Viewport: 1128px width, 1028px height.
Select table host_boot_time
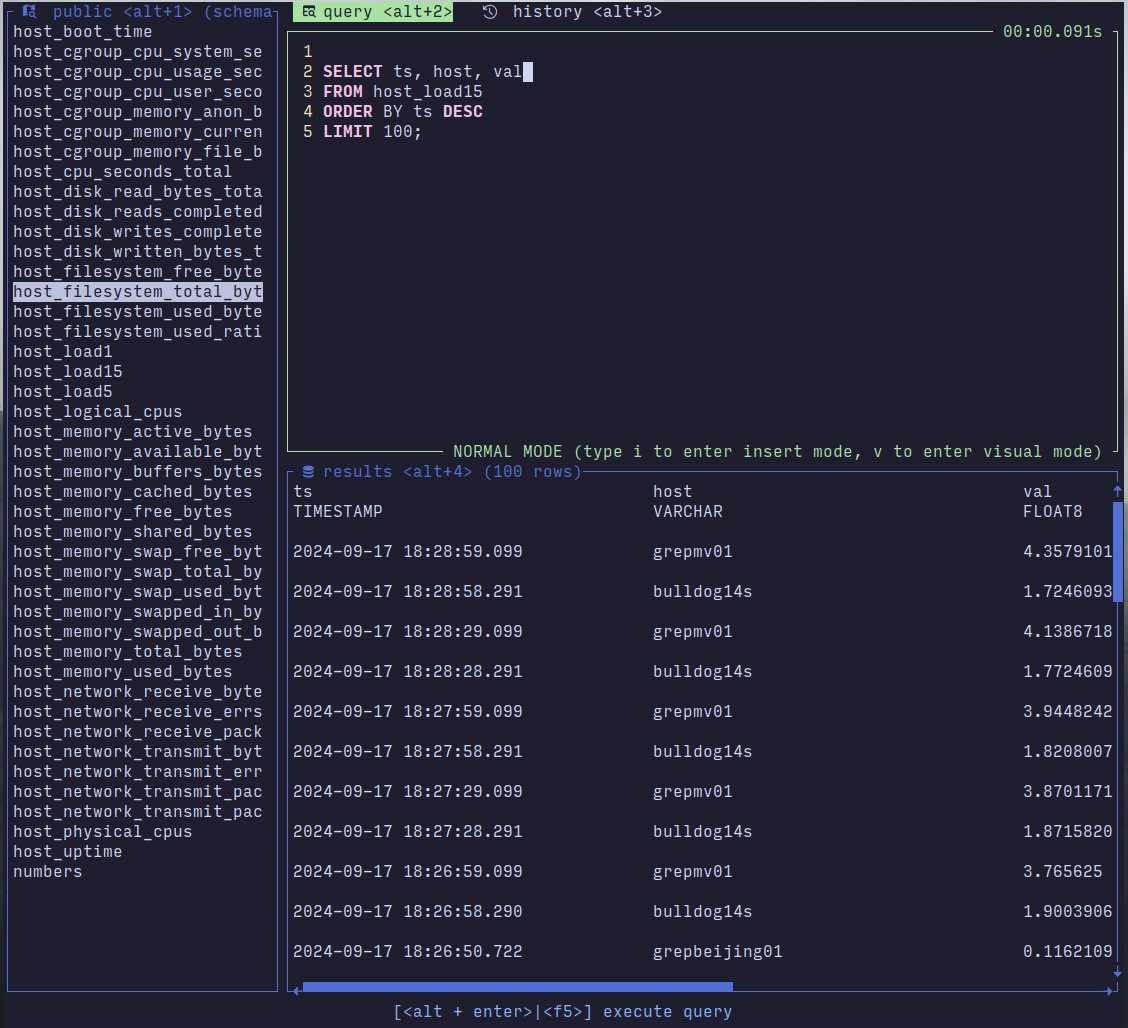(x=83, y=32)
